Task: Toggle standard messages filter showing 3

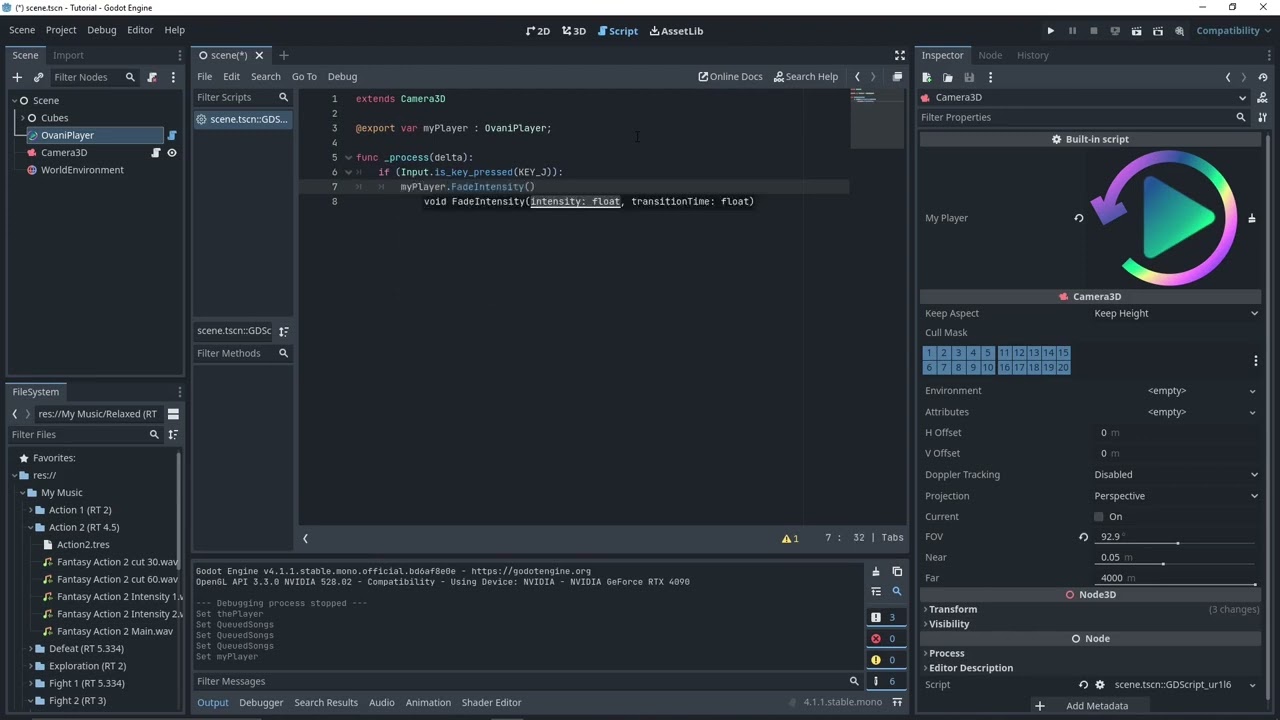Action: (x=885, y=618)
